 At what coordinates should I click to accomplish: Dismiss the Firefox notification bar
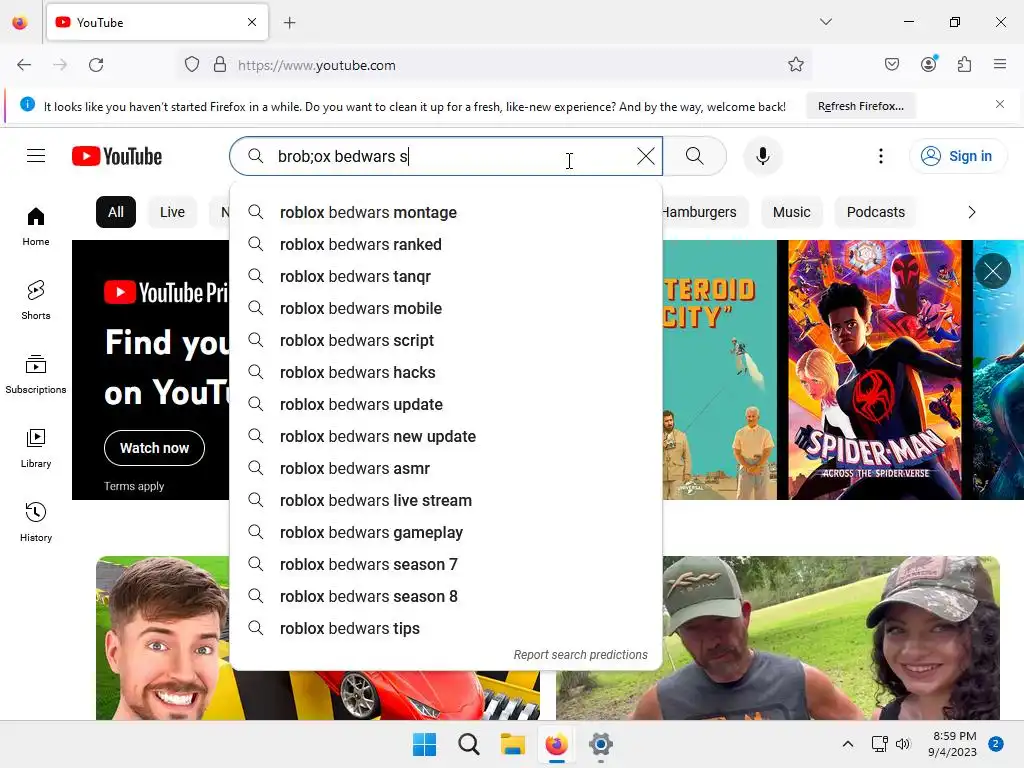(1000, 104)
